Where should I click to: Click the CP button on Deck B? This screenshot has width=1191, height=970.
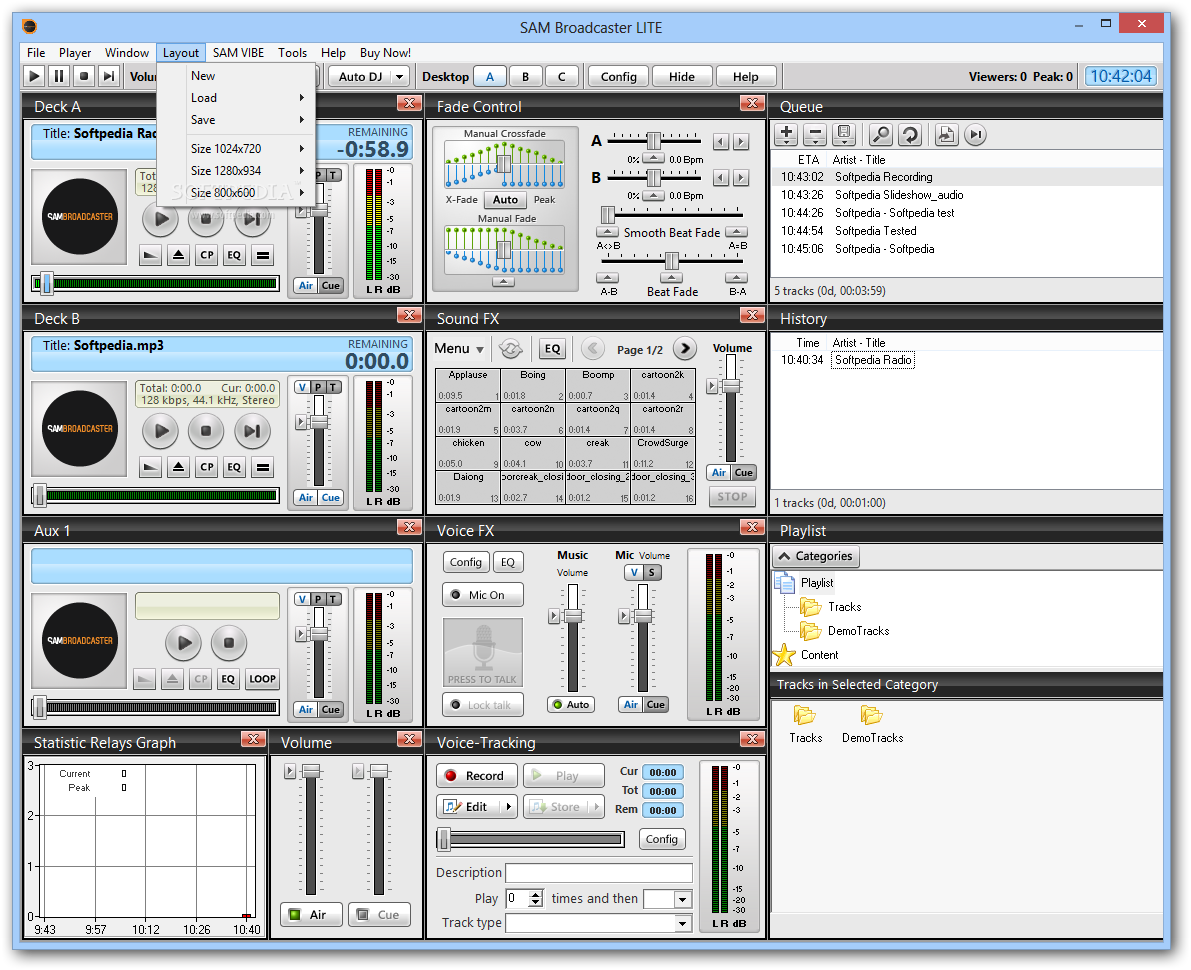click(x=207, y=467)
